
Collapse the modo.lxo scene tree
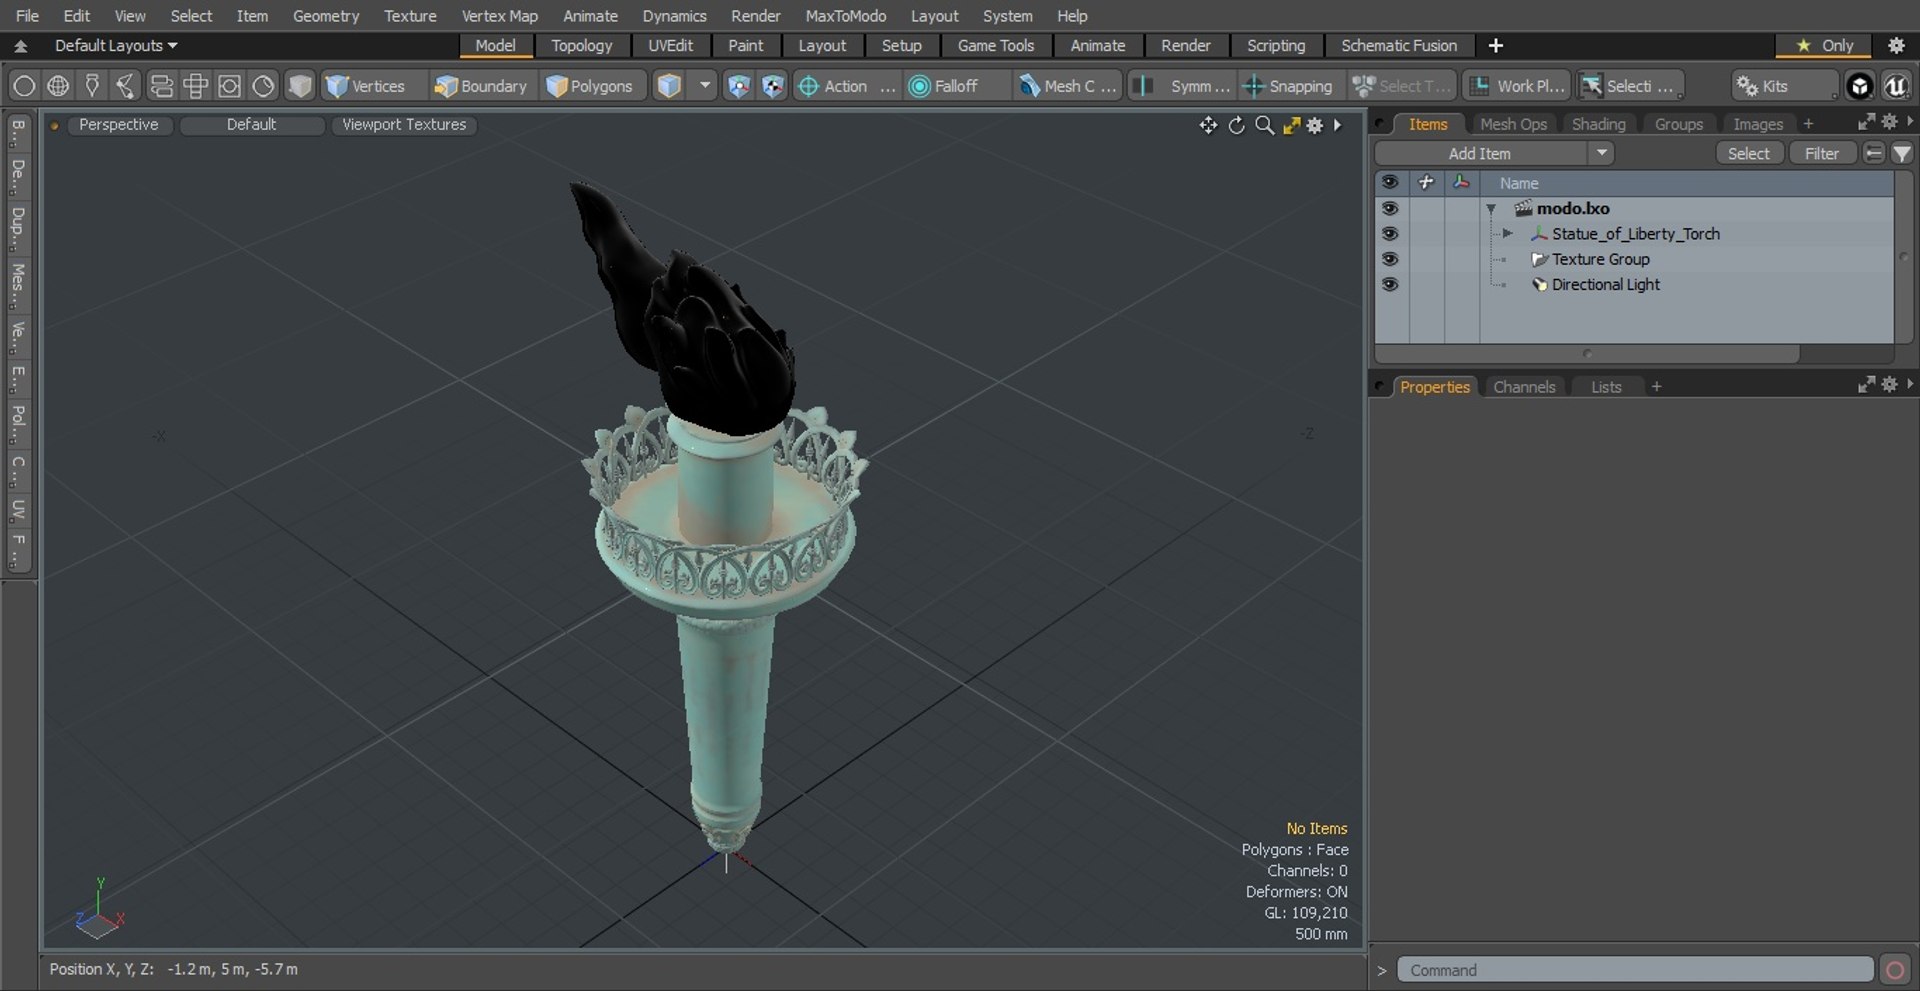click(1491, 209)
